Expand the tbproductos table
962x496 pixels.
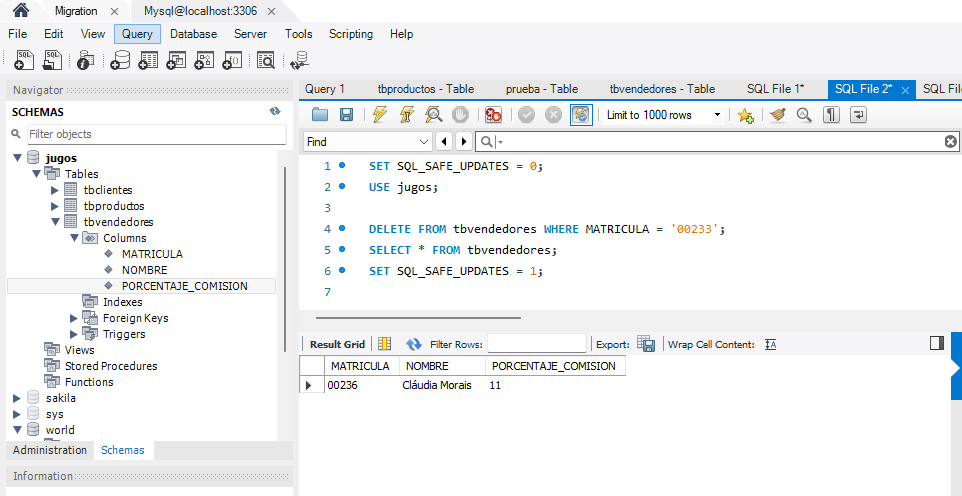55,206
